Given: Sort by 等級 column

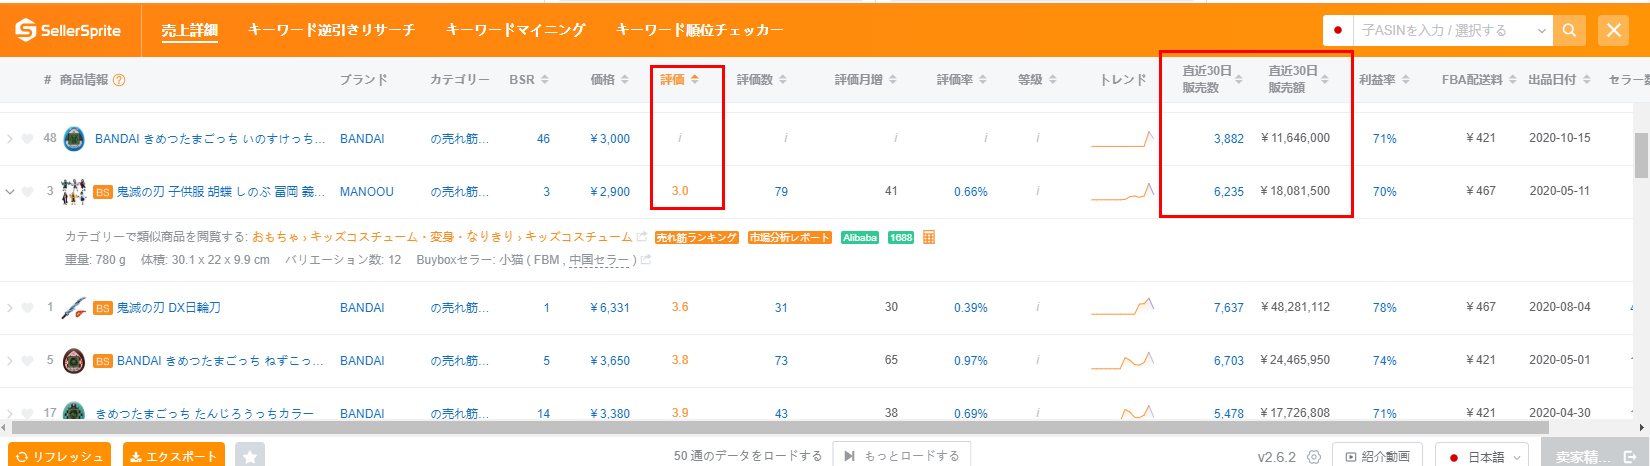Looking at the screenshot, I should (x=1037, y=80).
